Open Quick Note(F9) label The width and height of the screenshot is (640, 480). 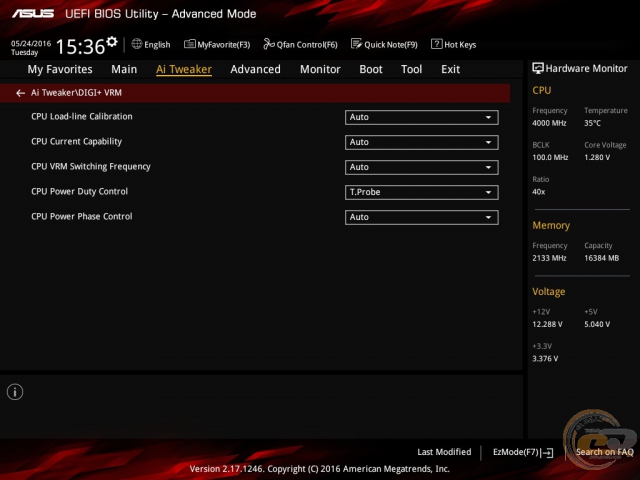(391, 44)
